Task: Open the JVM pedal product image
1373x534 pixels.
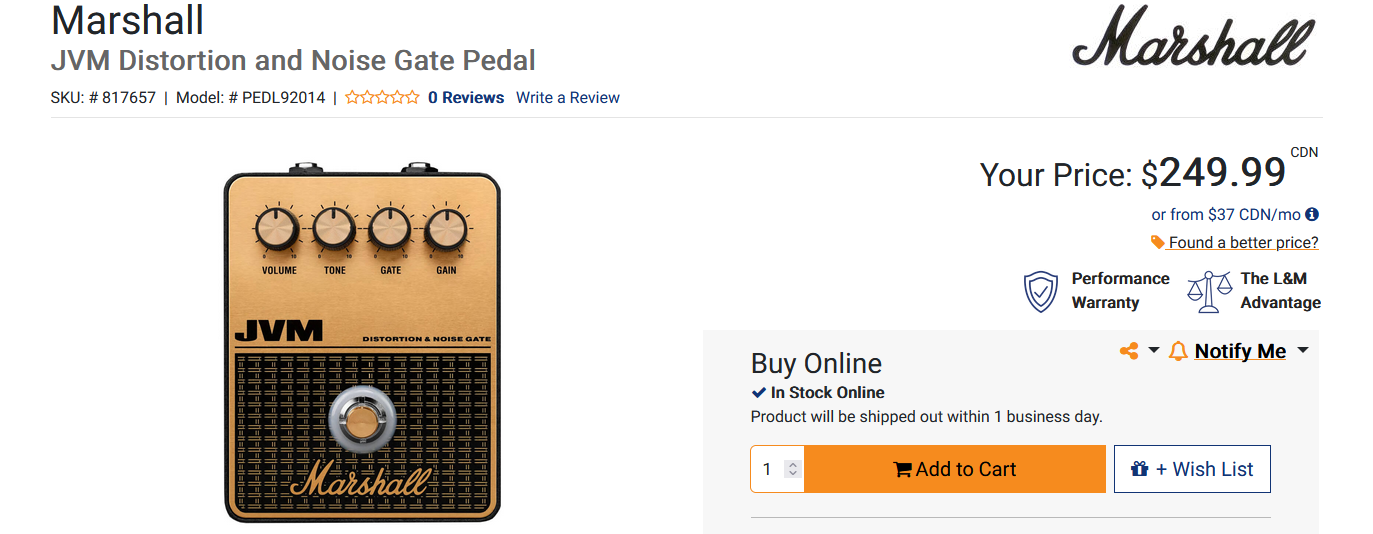Action: coord(362,341)
